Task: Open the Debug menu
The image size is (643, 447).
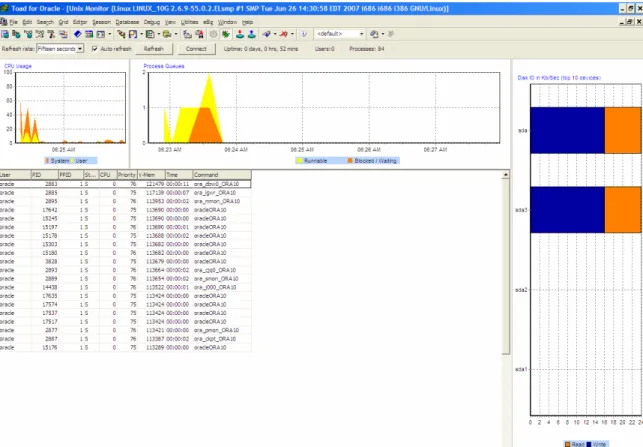Action: (152, 22)
